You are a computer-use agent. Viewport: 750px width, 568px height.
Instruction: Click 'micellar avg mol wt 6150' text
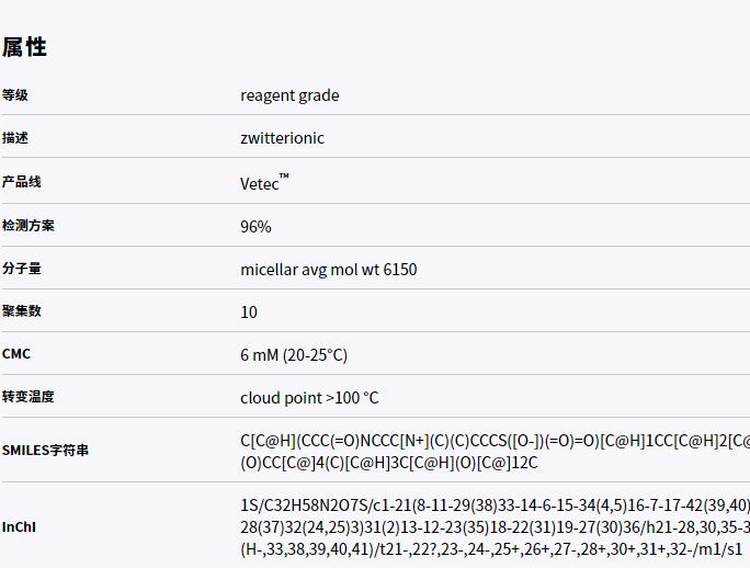(328, 269)
